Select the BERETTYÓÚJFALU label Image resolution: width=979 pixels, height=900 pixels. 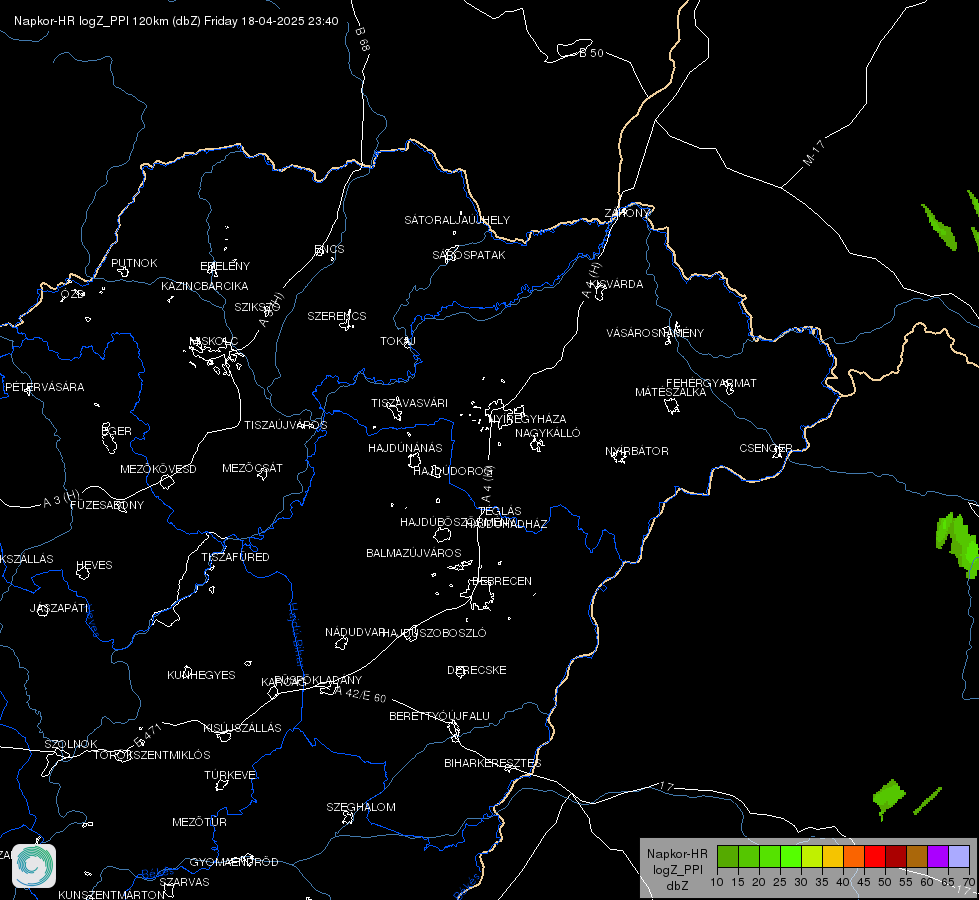[x=440, y=716]
